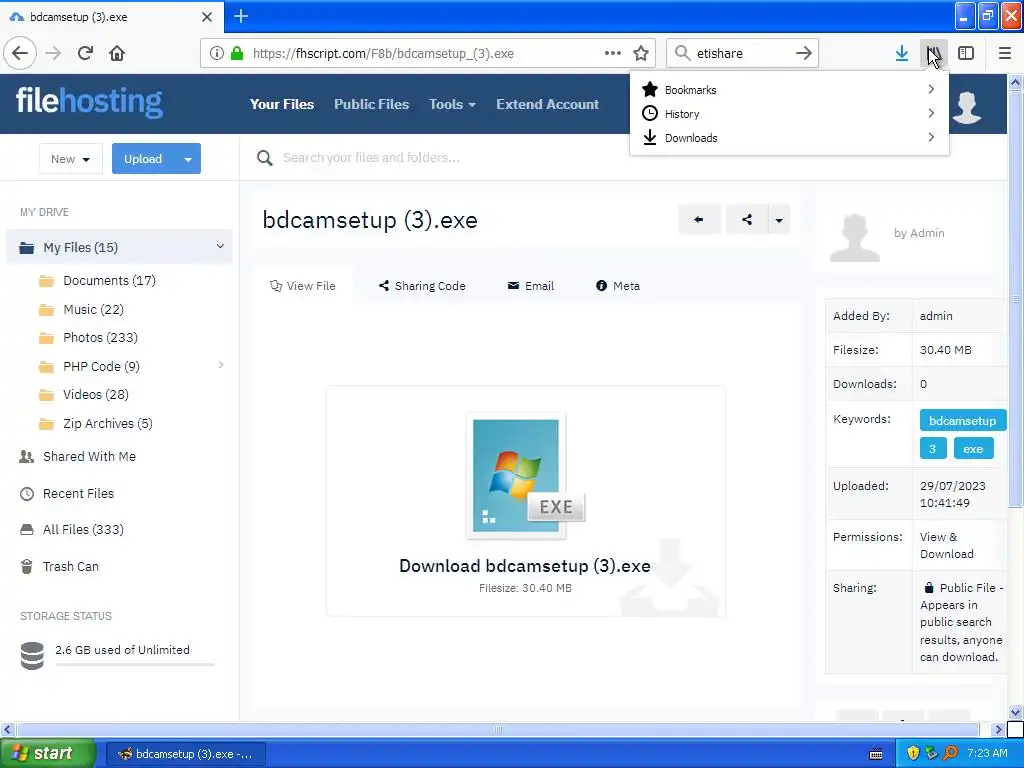Click the magnifier tray icon
The height and width of the screenshot is (768, 1024).
[950, 753]
